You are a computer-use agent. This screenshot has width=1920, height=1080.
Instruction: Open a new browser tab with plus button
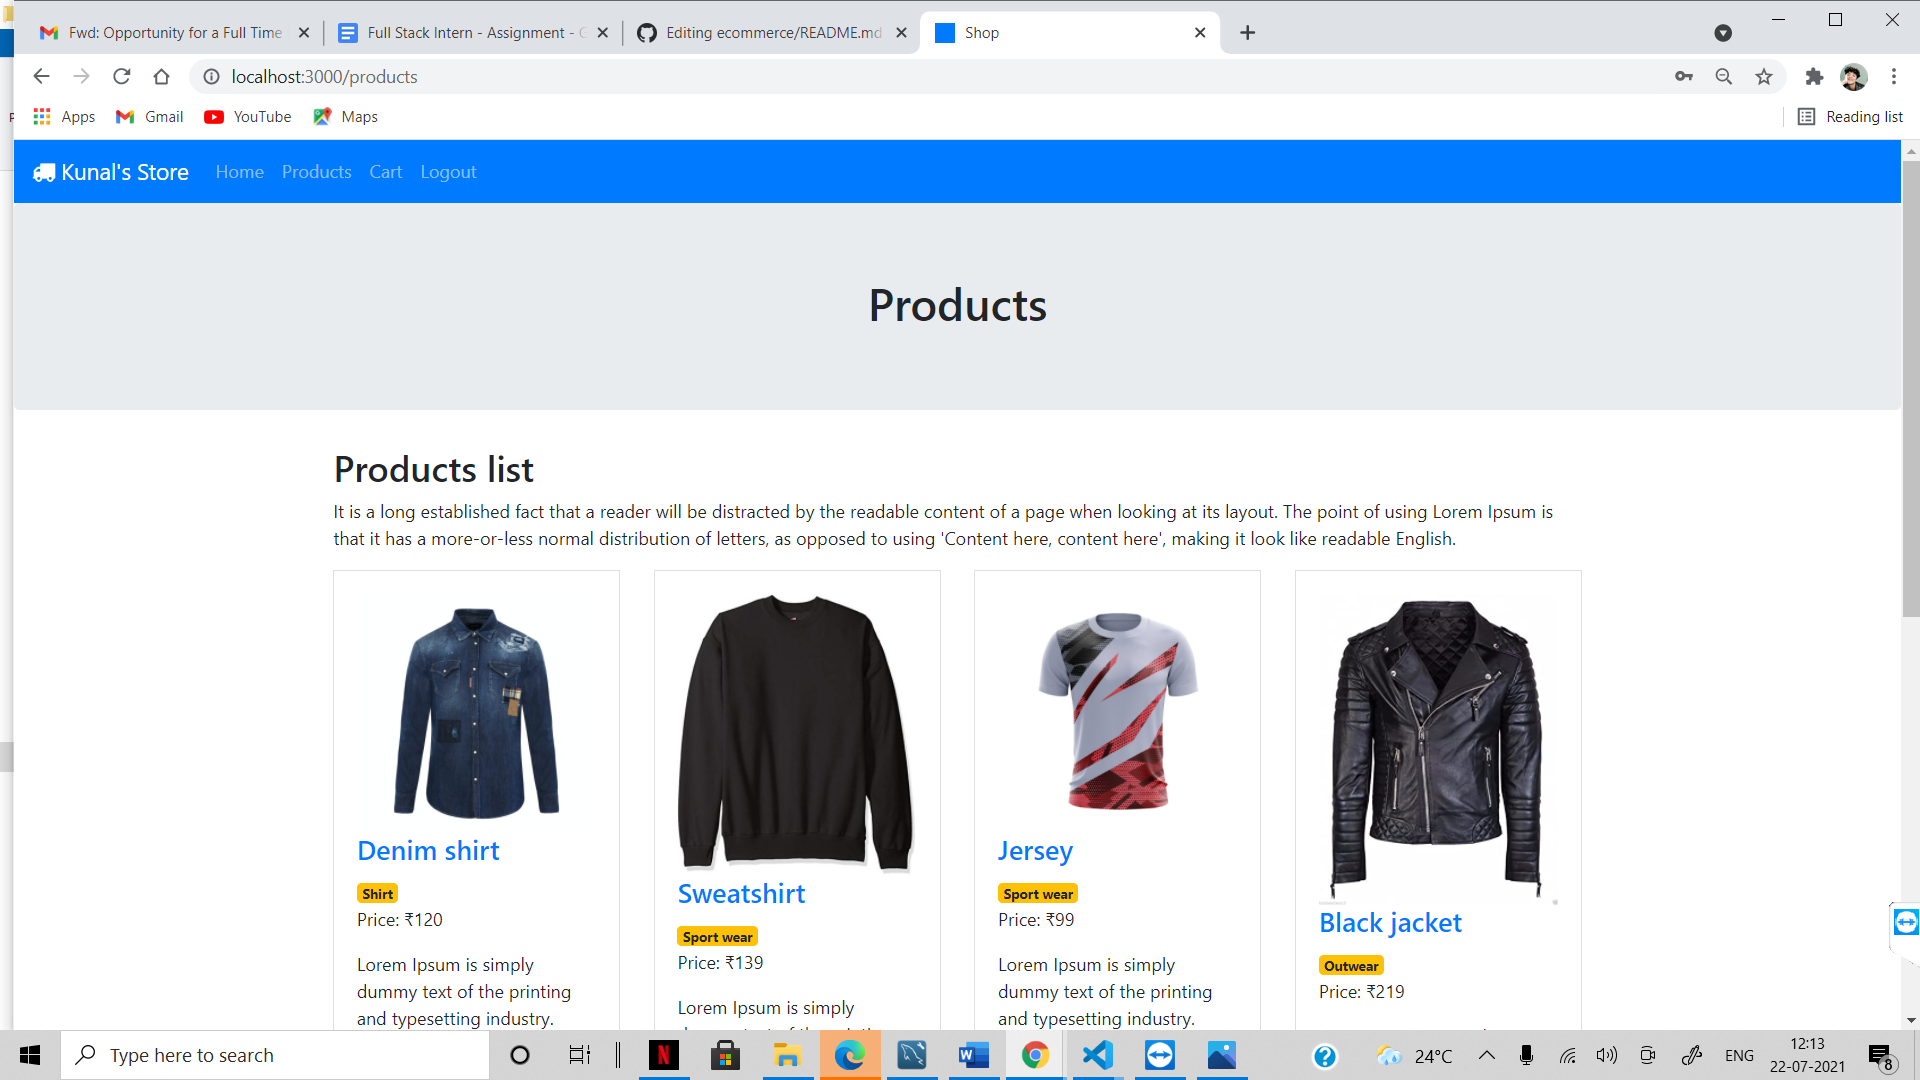pyautogui.click(x=1247, y=33)
